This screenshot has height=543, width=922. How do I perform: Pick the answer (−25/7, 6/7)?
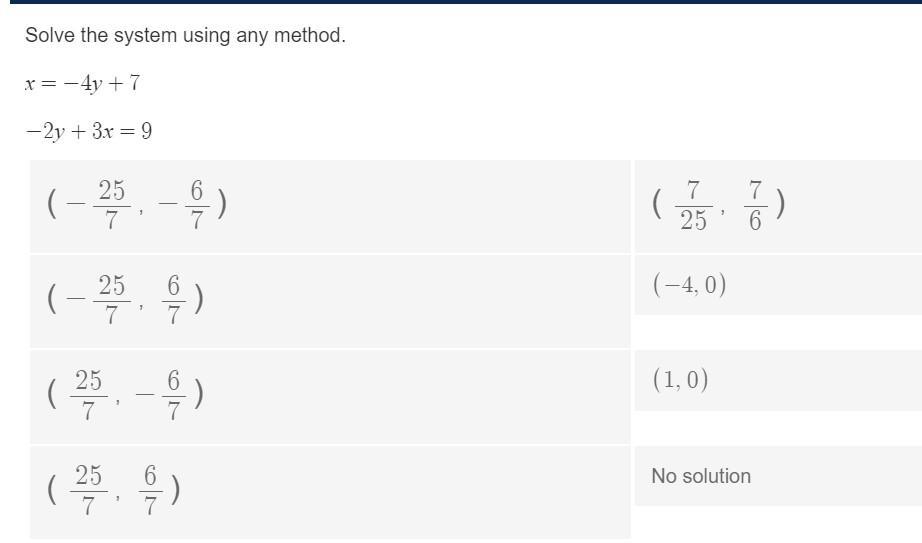[x=126, y=299]
